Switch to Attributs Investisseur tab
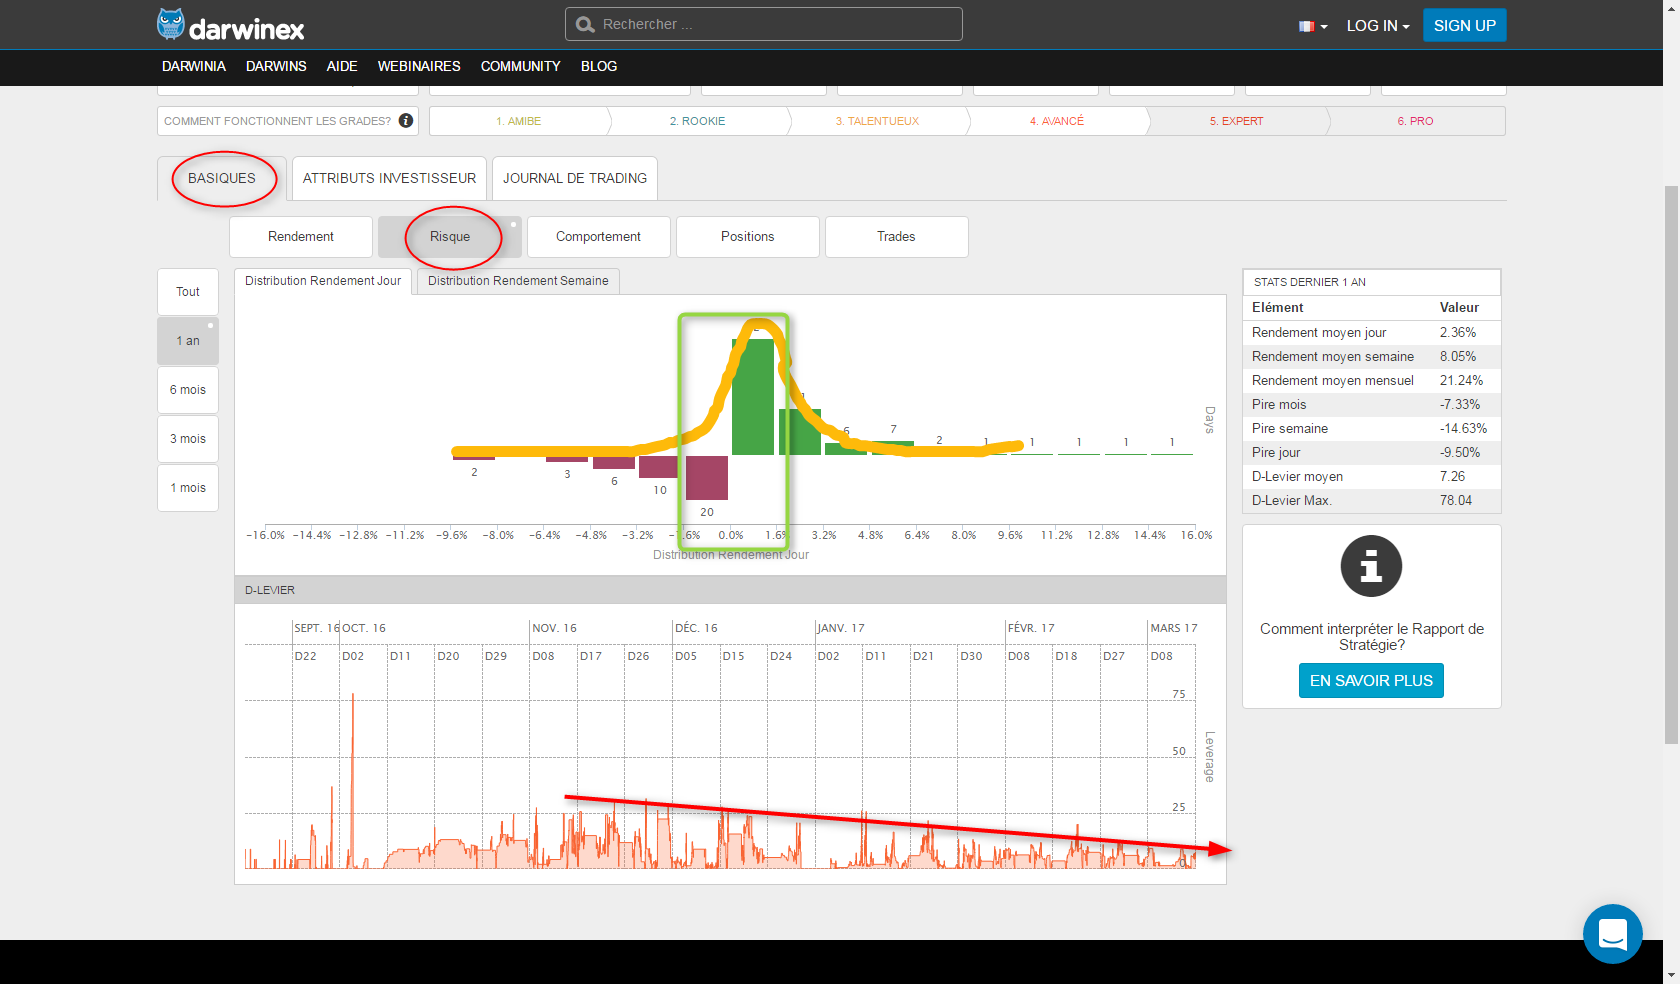The image size is (1680, 984). point(389,178)
